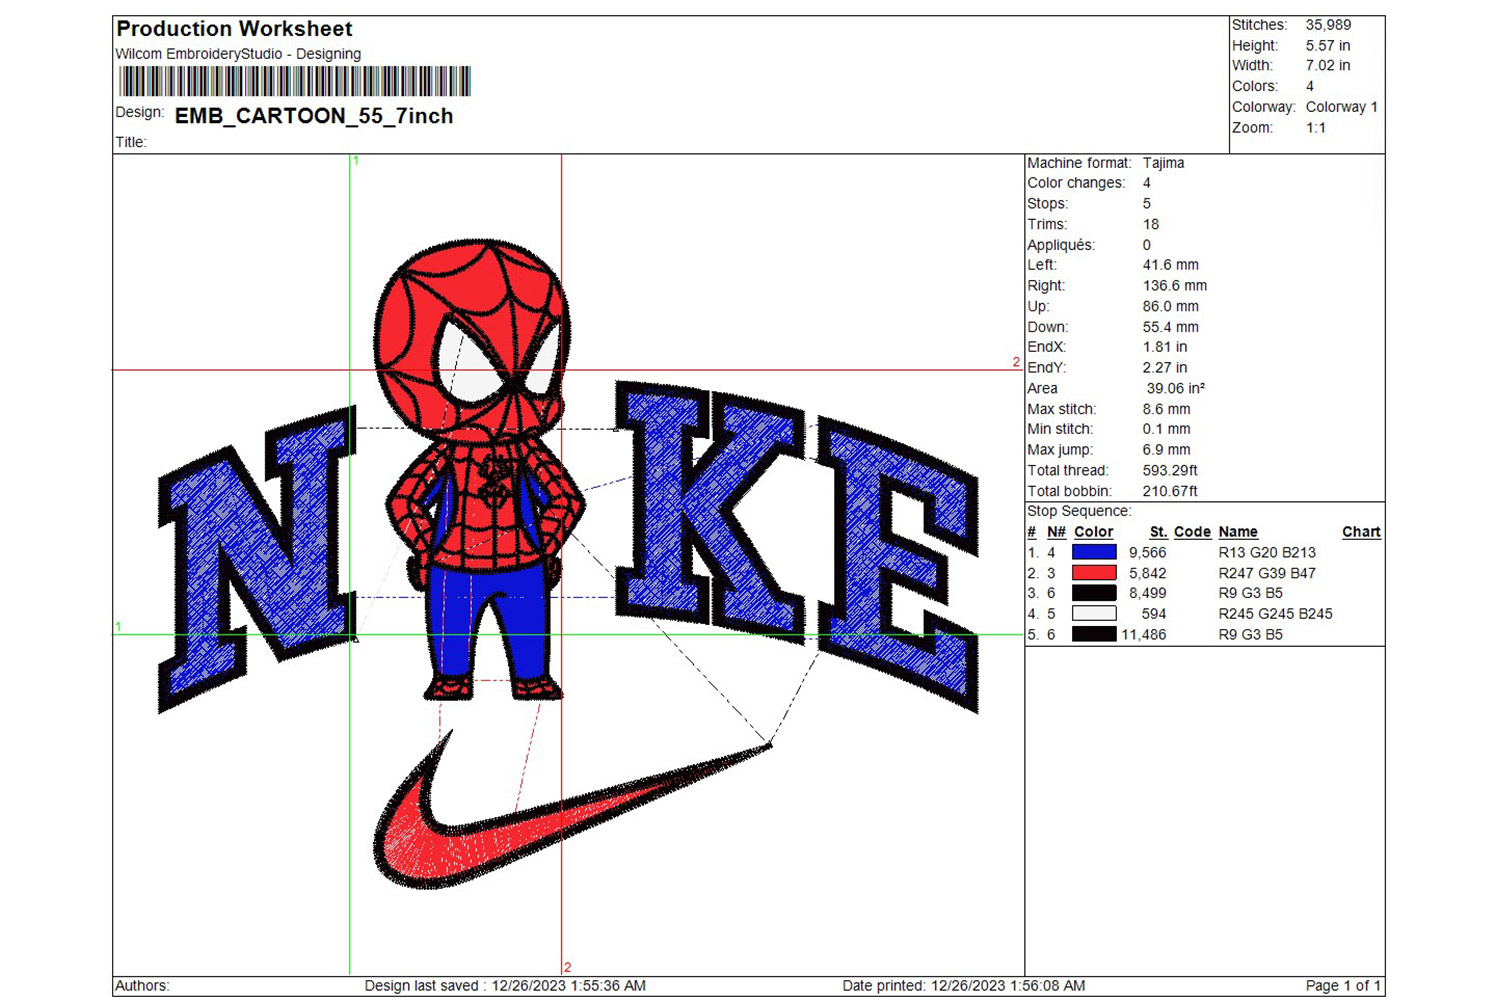
Task: Click the red color swatch in stop 2
Action: click(x=1094, y=573)
